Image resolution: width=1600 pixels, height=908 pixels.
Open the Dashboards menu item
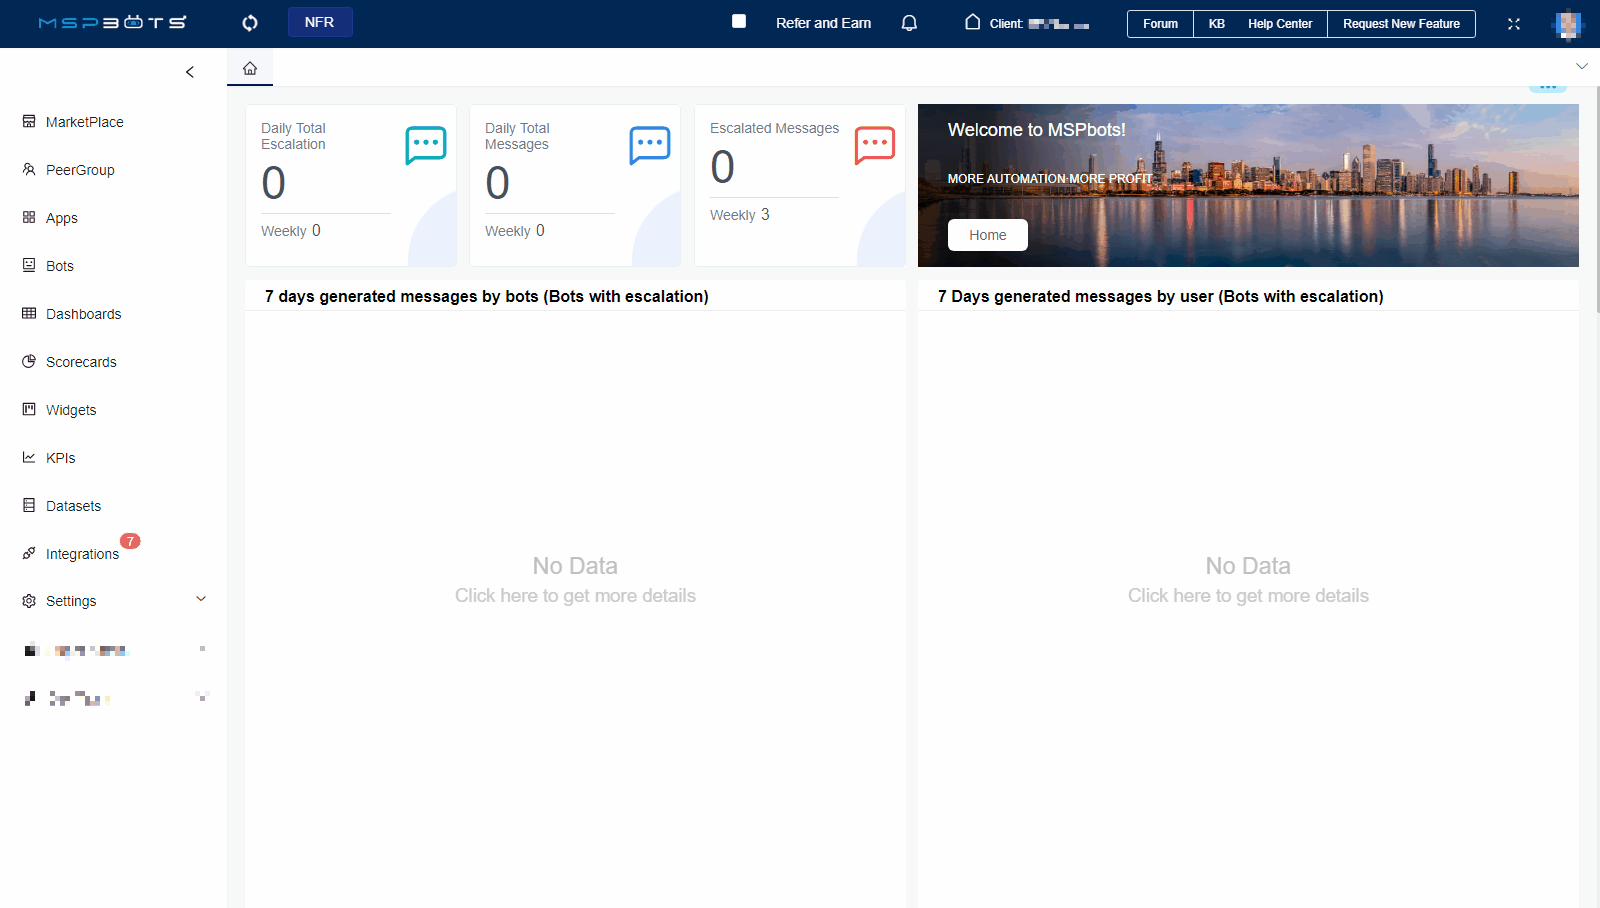pos(83,314)
